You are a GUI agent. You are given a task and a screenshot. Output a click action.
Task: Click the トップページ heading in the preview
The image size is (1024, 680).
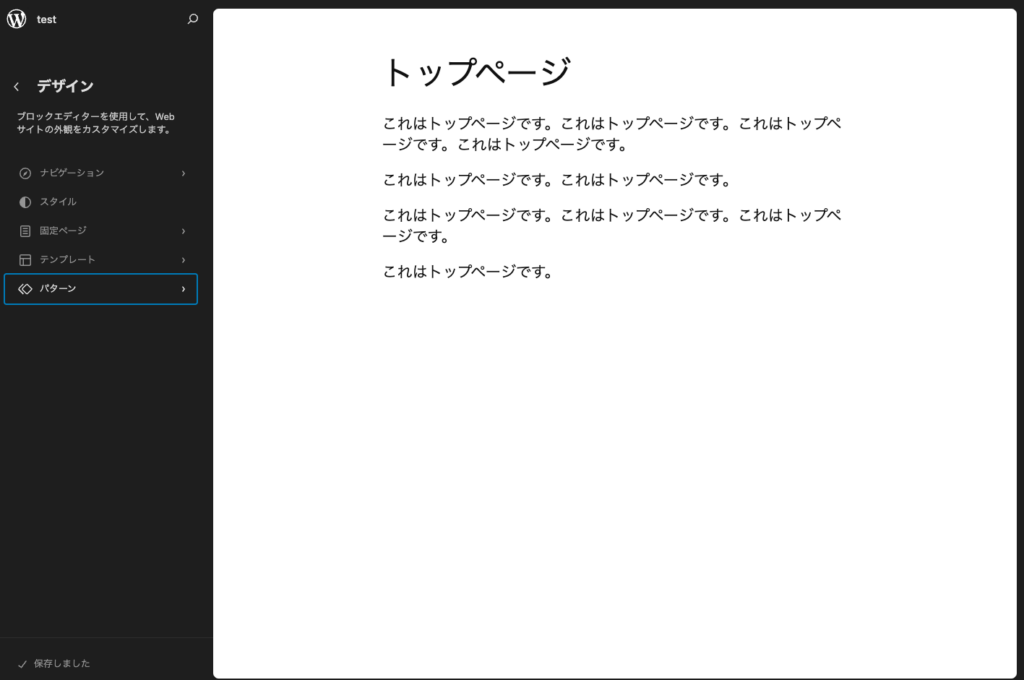point(476,72)
